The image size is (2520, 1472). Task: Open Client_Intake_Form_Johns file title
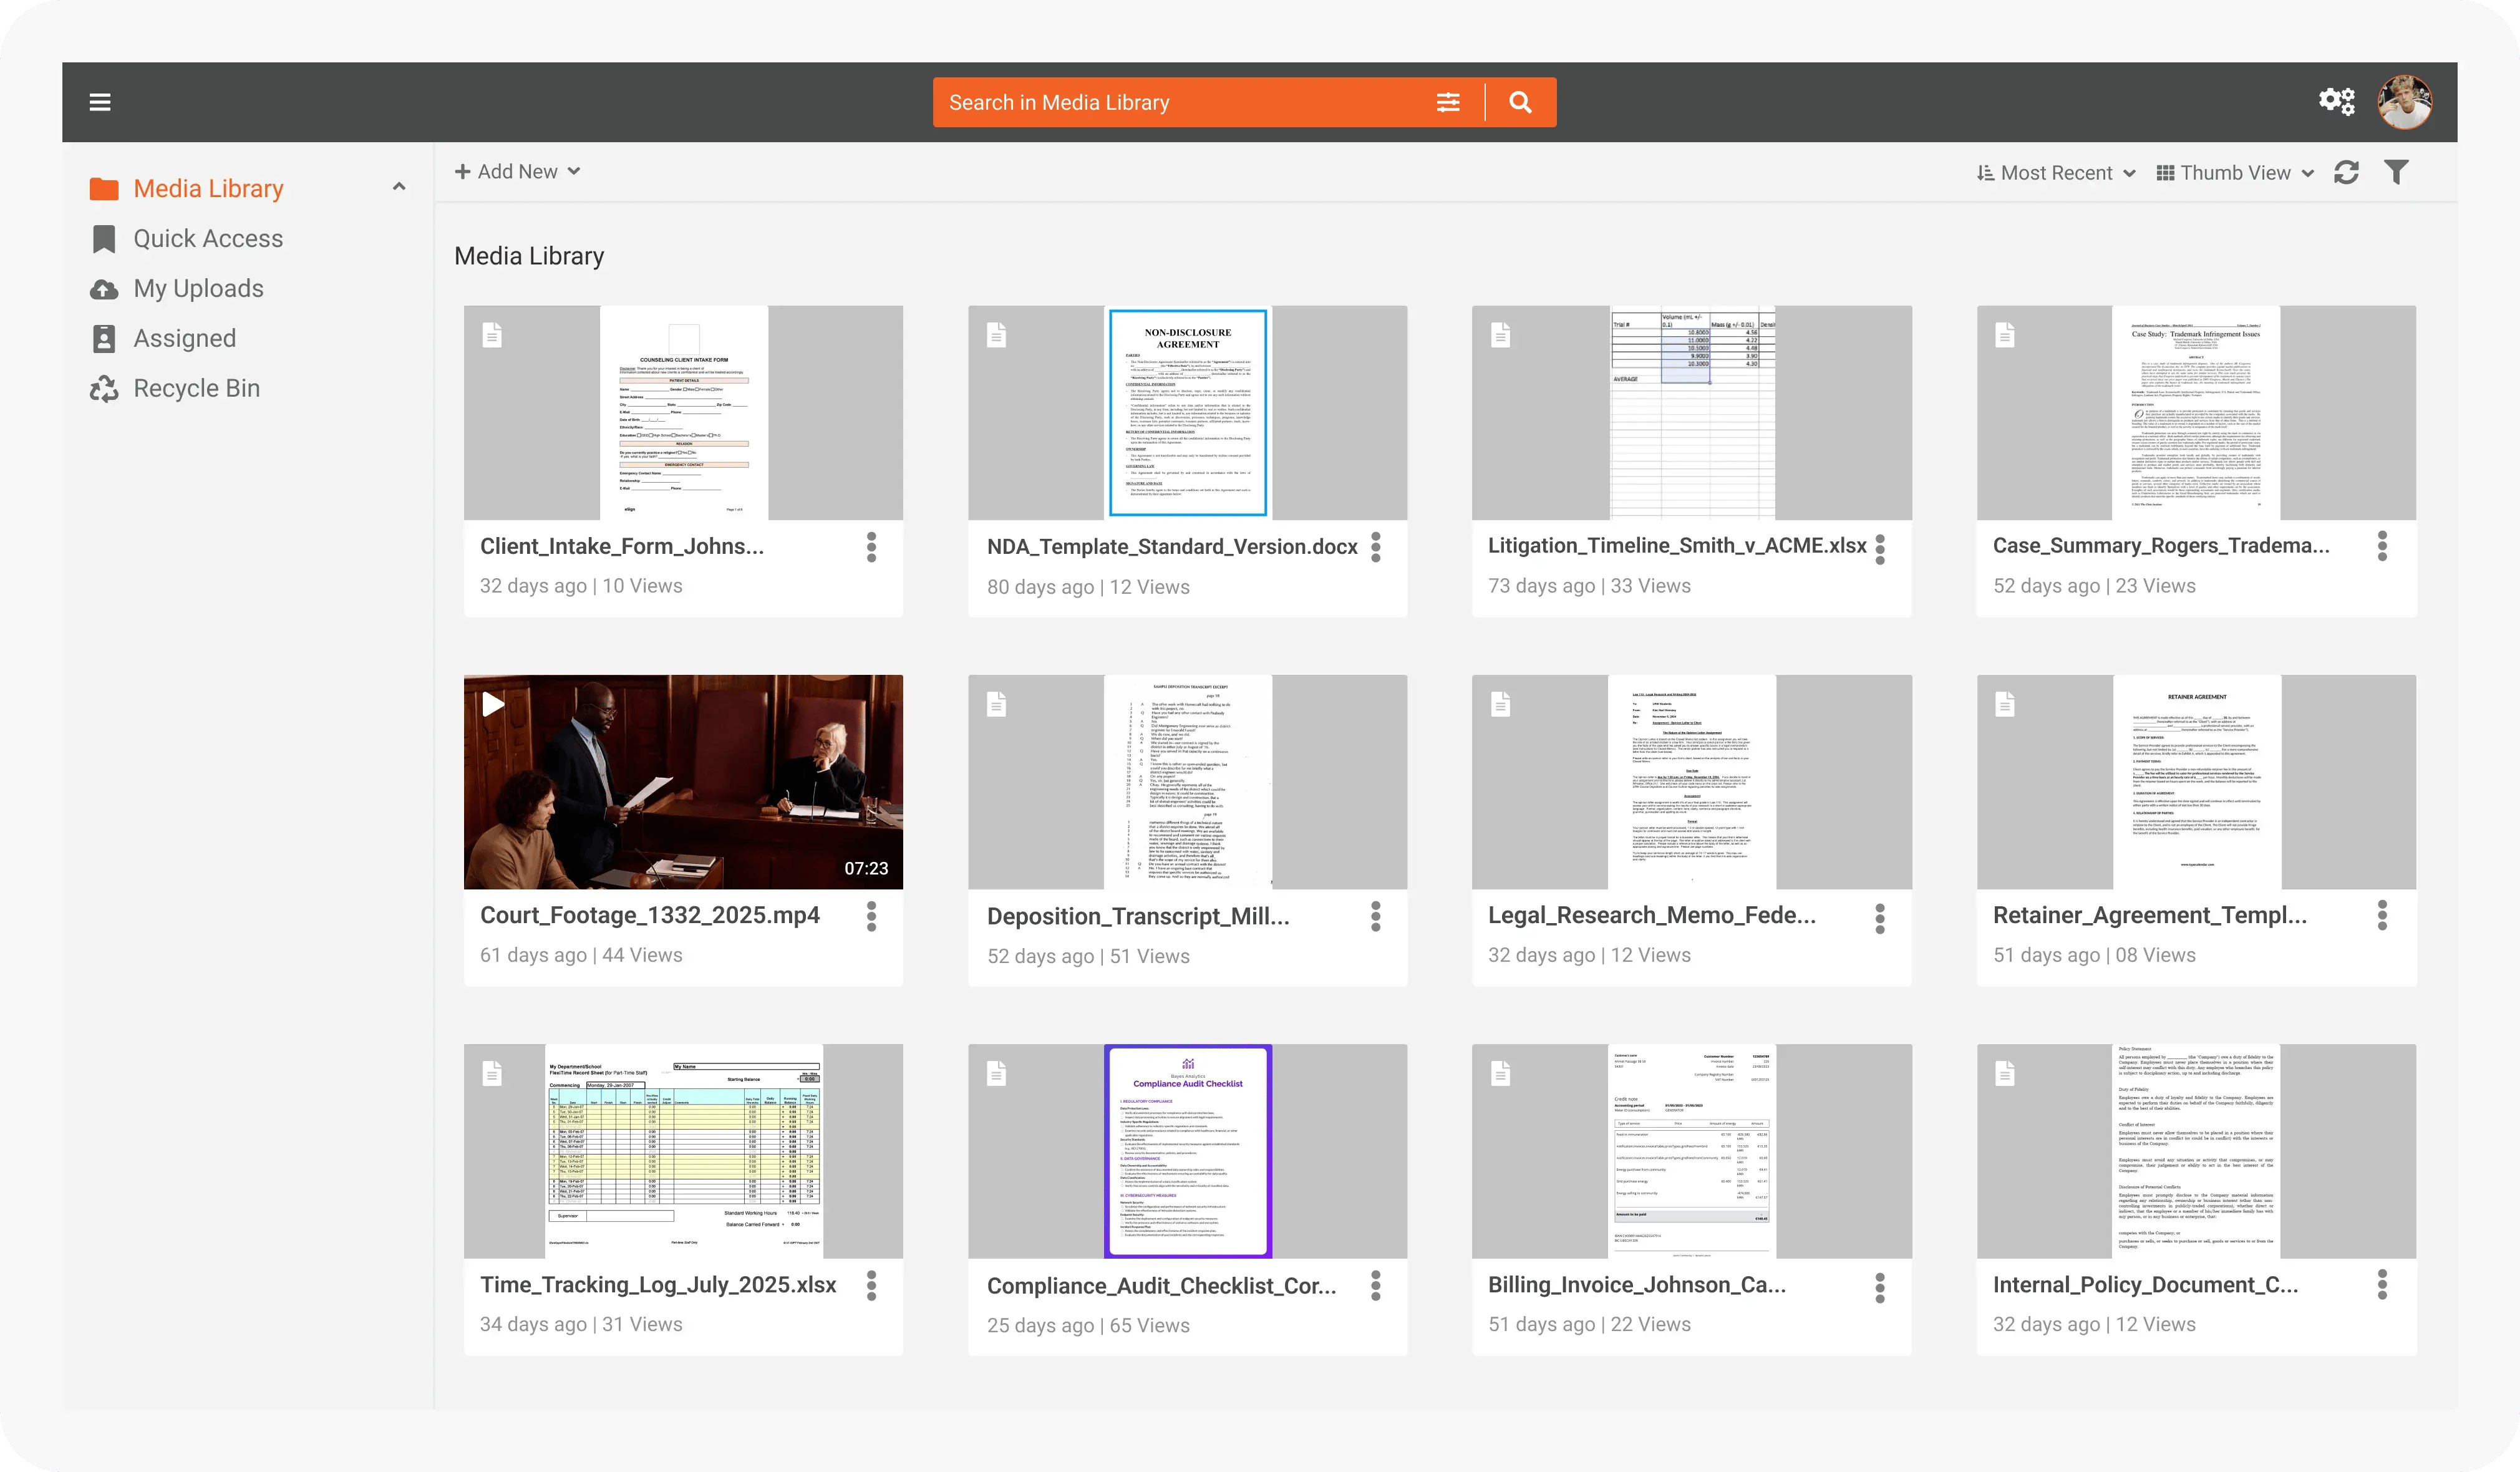[x=621, y=546]
